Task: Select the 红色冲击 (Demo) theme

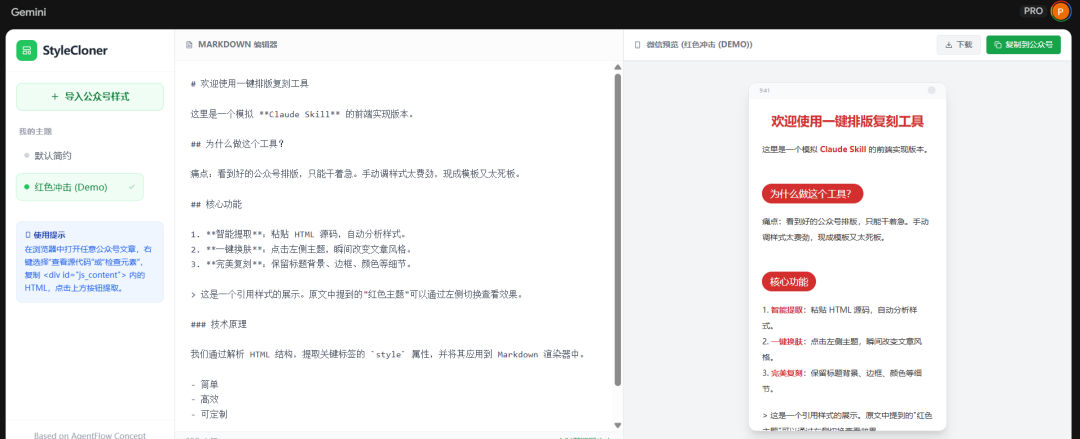Action: coord(80,187)
